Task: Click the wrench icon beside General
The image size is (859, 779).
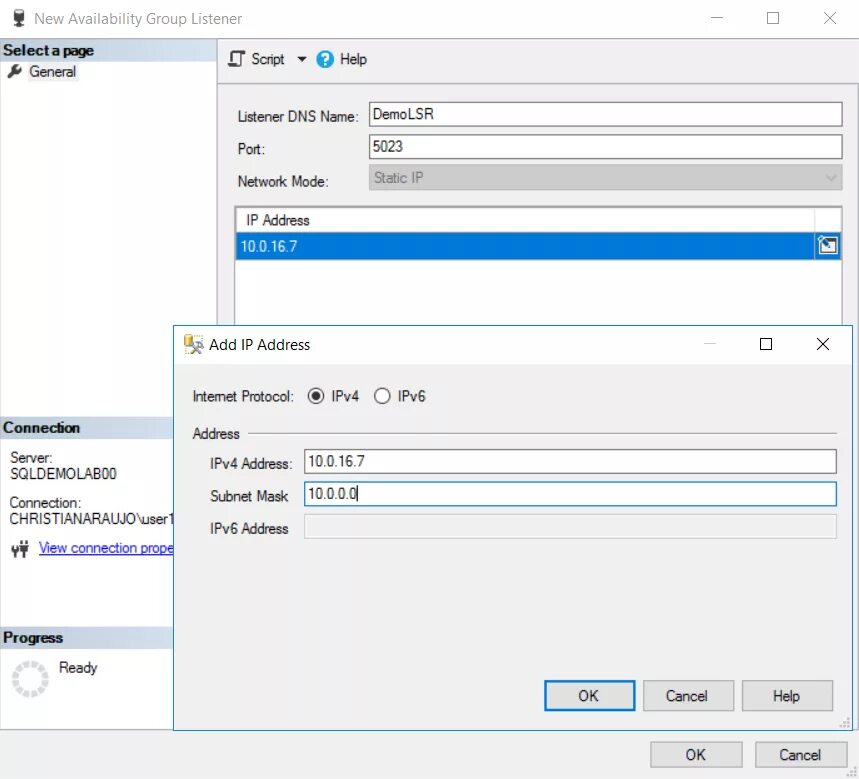Action: [x=15, y=71]
